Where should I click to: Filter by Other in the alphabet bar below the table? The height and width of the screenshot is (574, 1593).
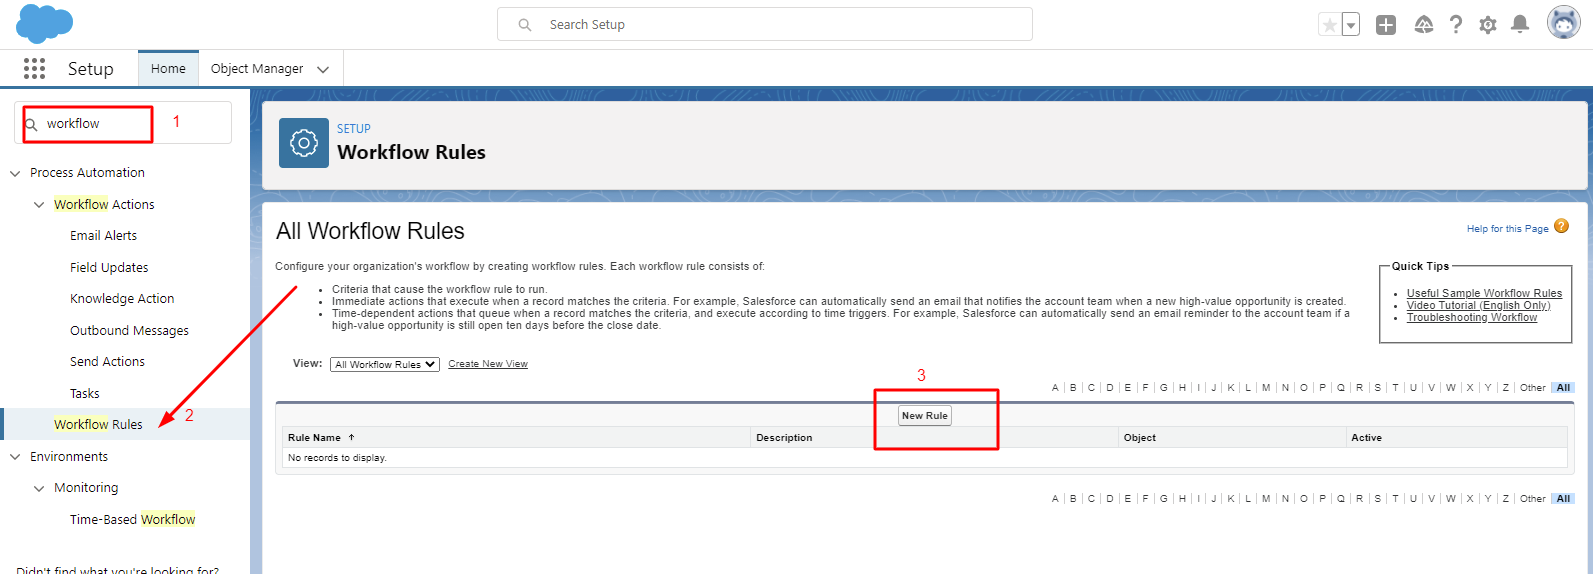click(x=1533, y=499)
